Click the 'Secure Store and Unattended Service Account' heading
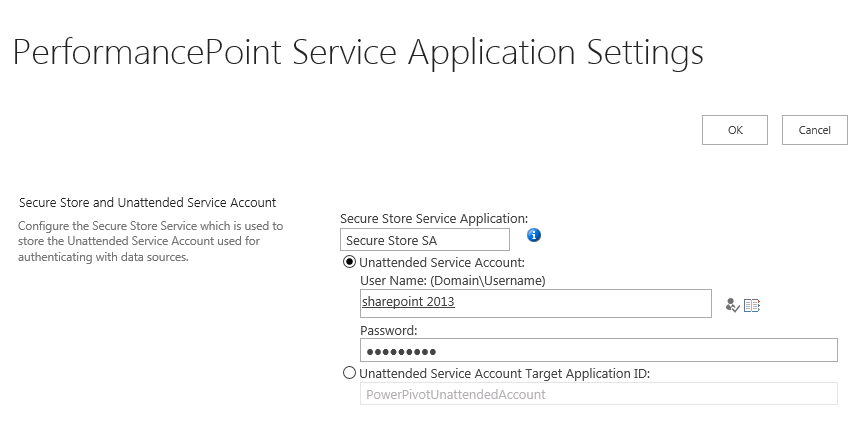 point(147,203)
